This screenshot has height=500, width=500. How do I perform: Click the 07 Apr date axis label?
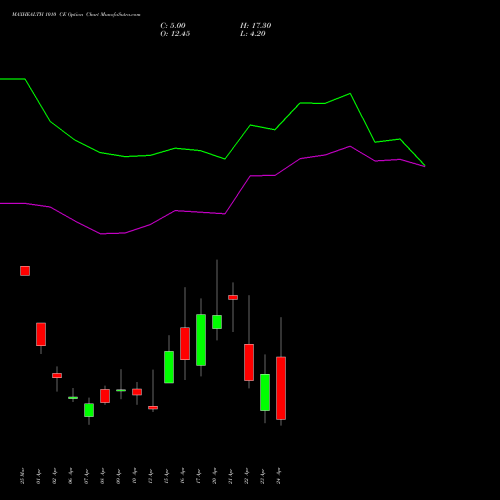(x=86, y=476)
